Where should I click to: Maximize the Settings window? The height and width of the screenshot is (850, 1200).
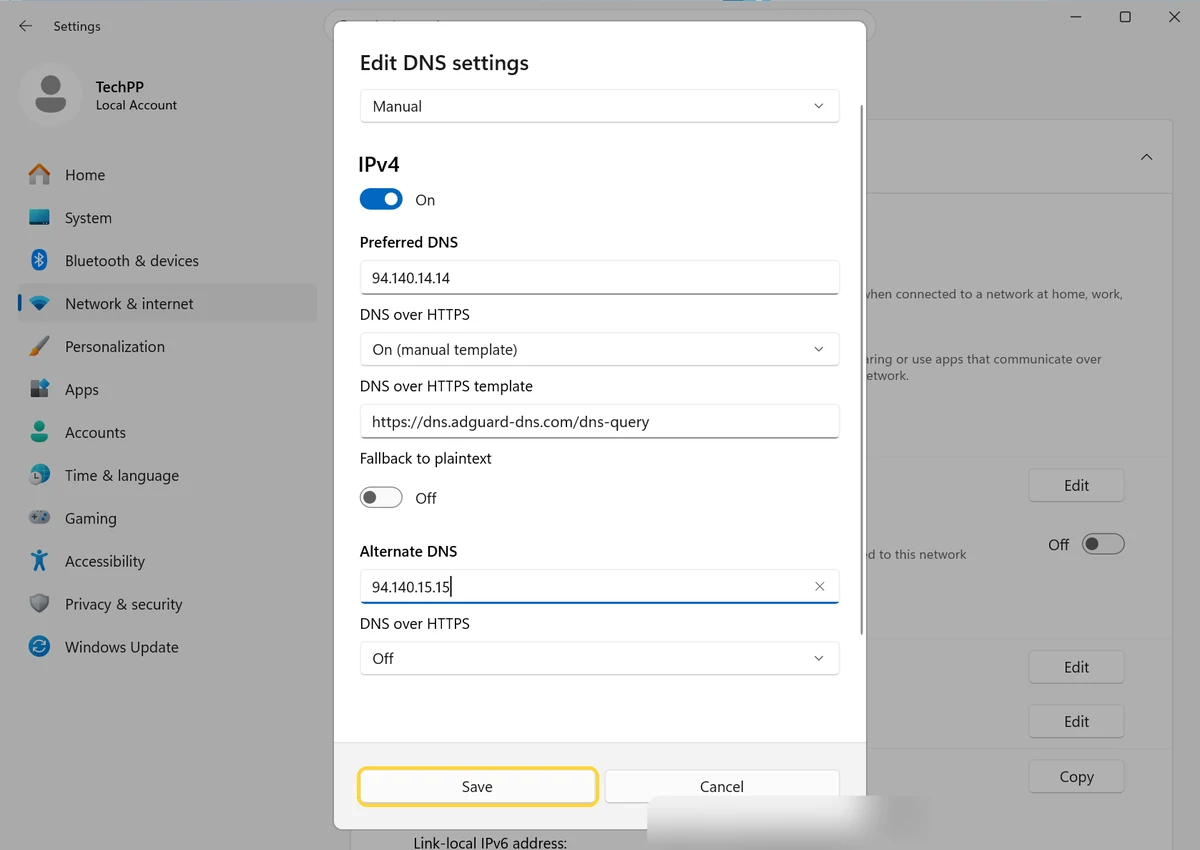tap(1125, 17)
